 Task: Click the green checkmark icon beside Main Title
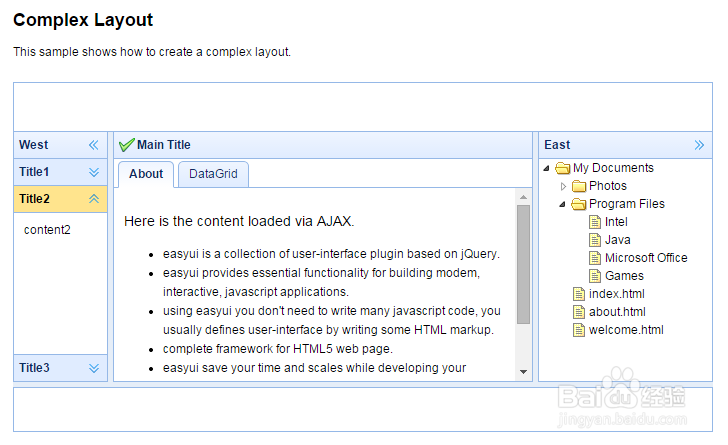(x=126, y=145)
